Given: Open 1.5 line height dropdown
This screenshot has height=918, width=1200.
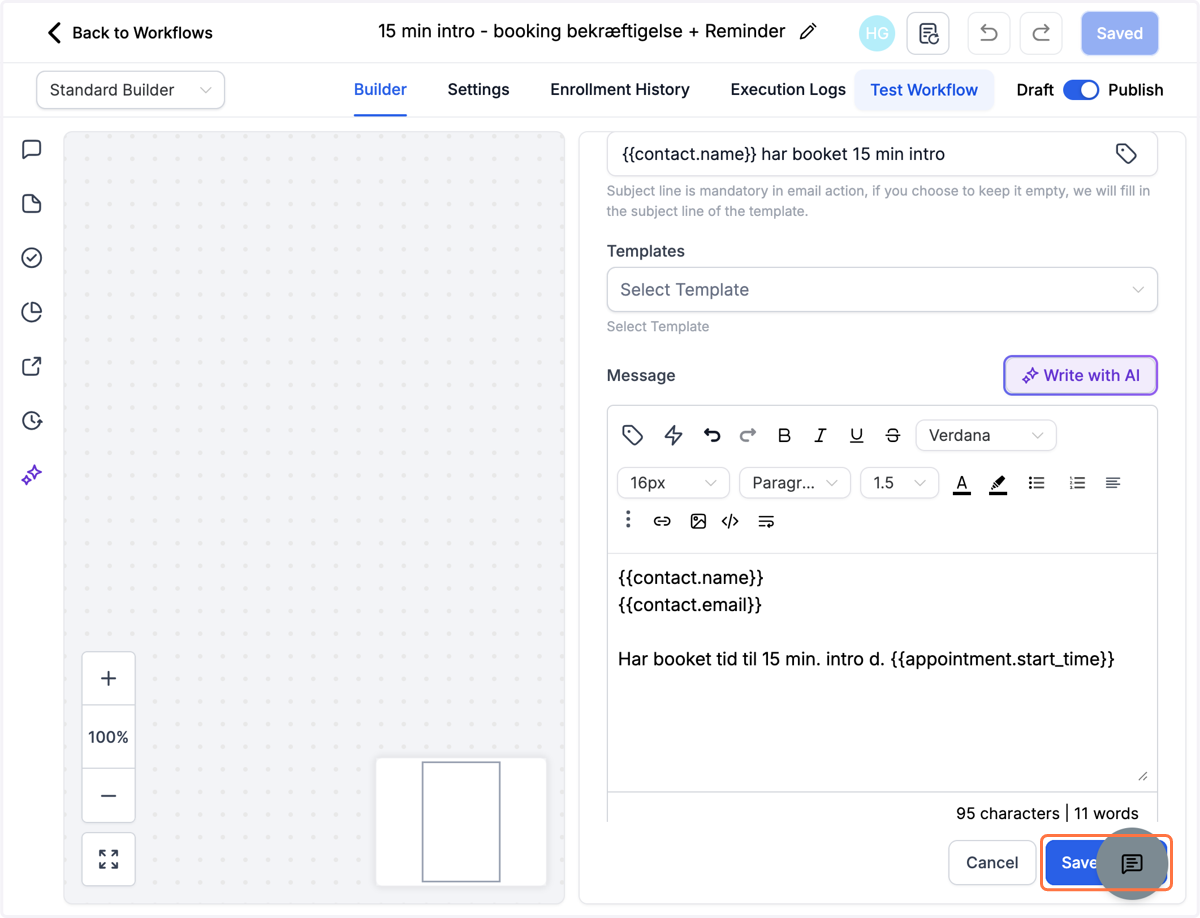Looking at the screenshot, I should click(899, 483).
